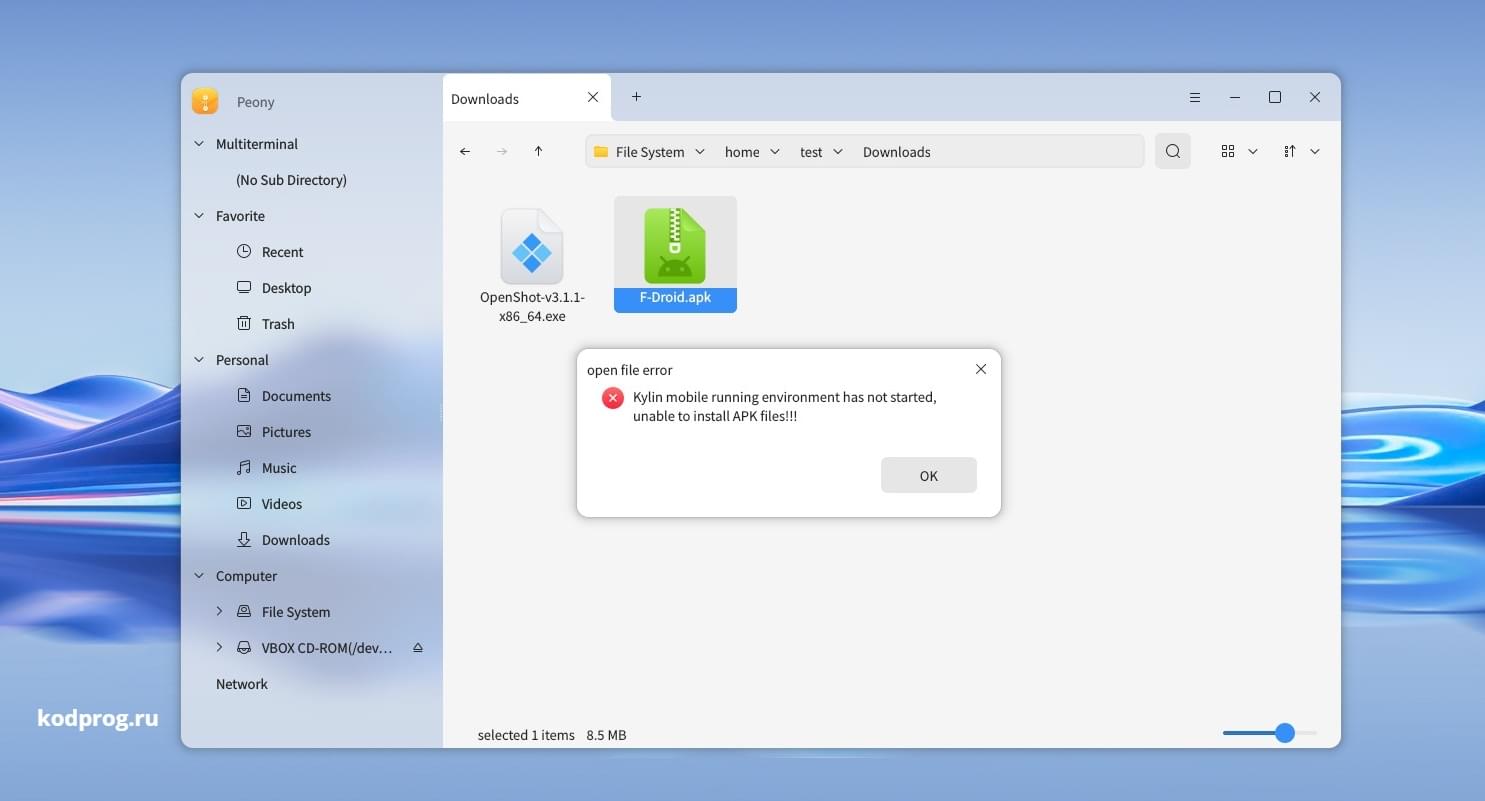The image size is (1485, 801).
Task: Collapse the Multiterminal section
Action: 199,144
